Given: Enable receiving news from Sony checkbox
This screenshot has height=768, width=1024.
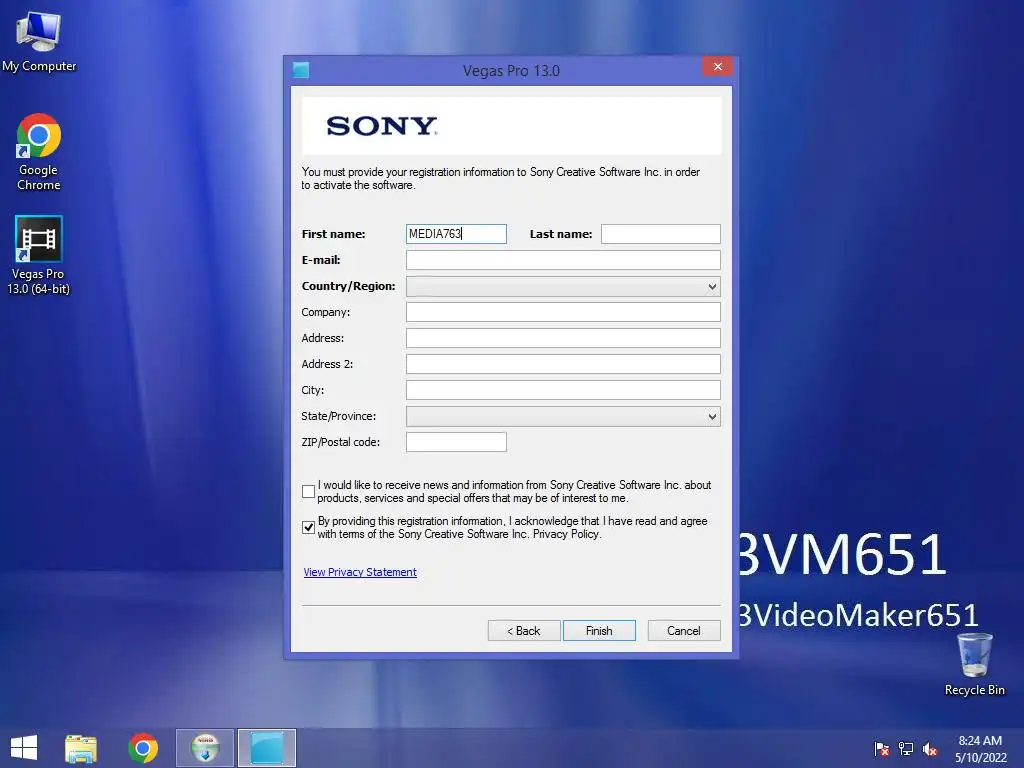Looking at the screenshot, I should pos(308,492).
